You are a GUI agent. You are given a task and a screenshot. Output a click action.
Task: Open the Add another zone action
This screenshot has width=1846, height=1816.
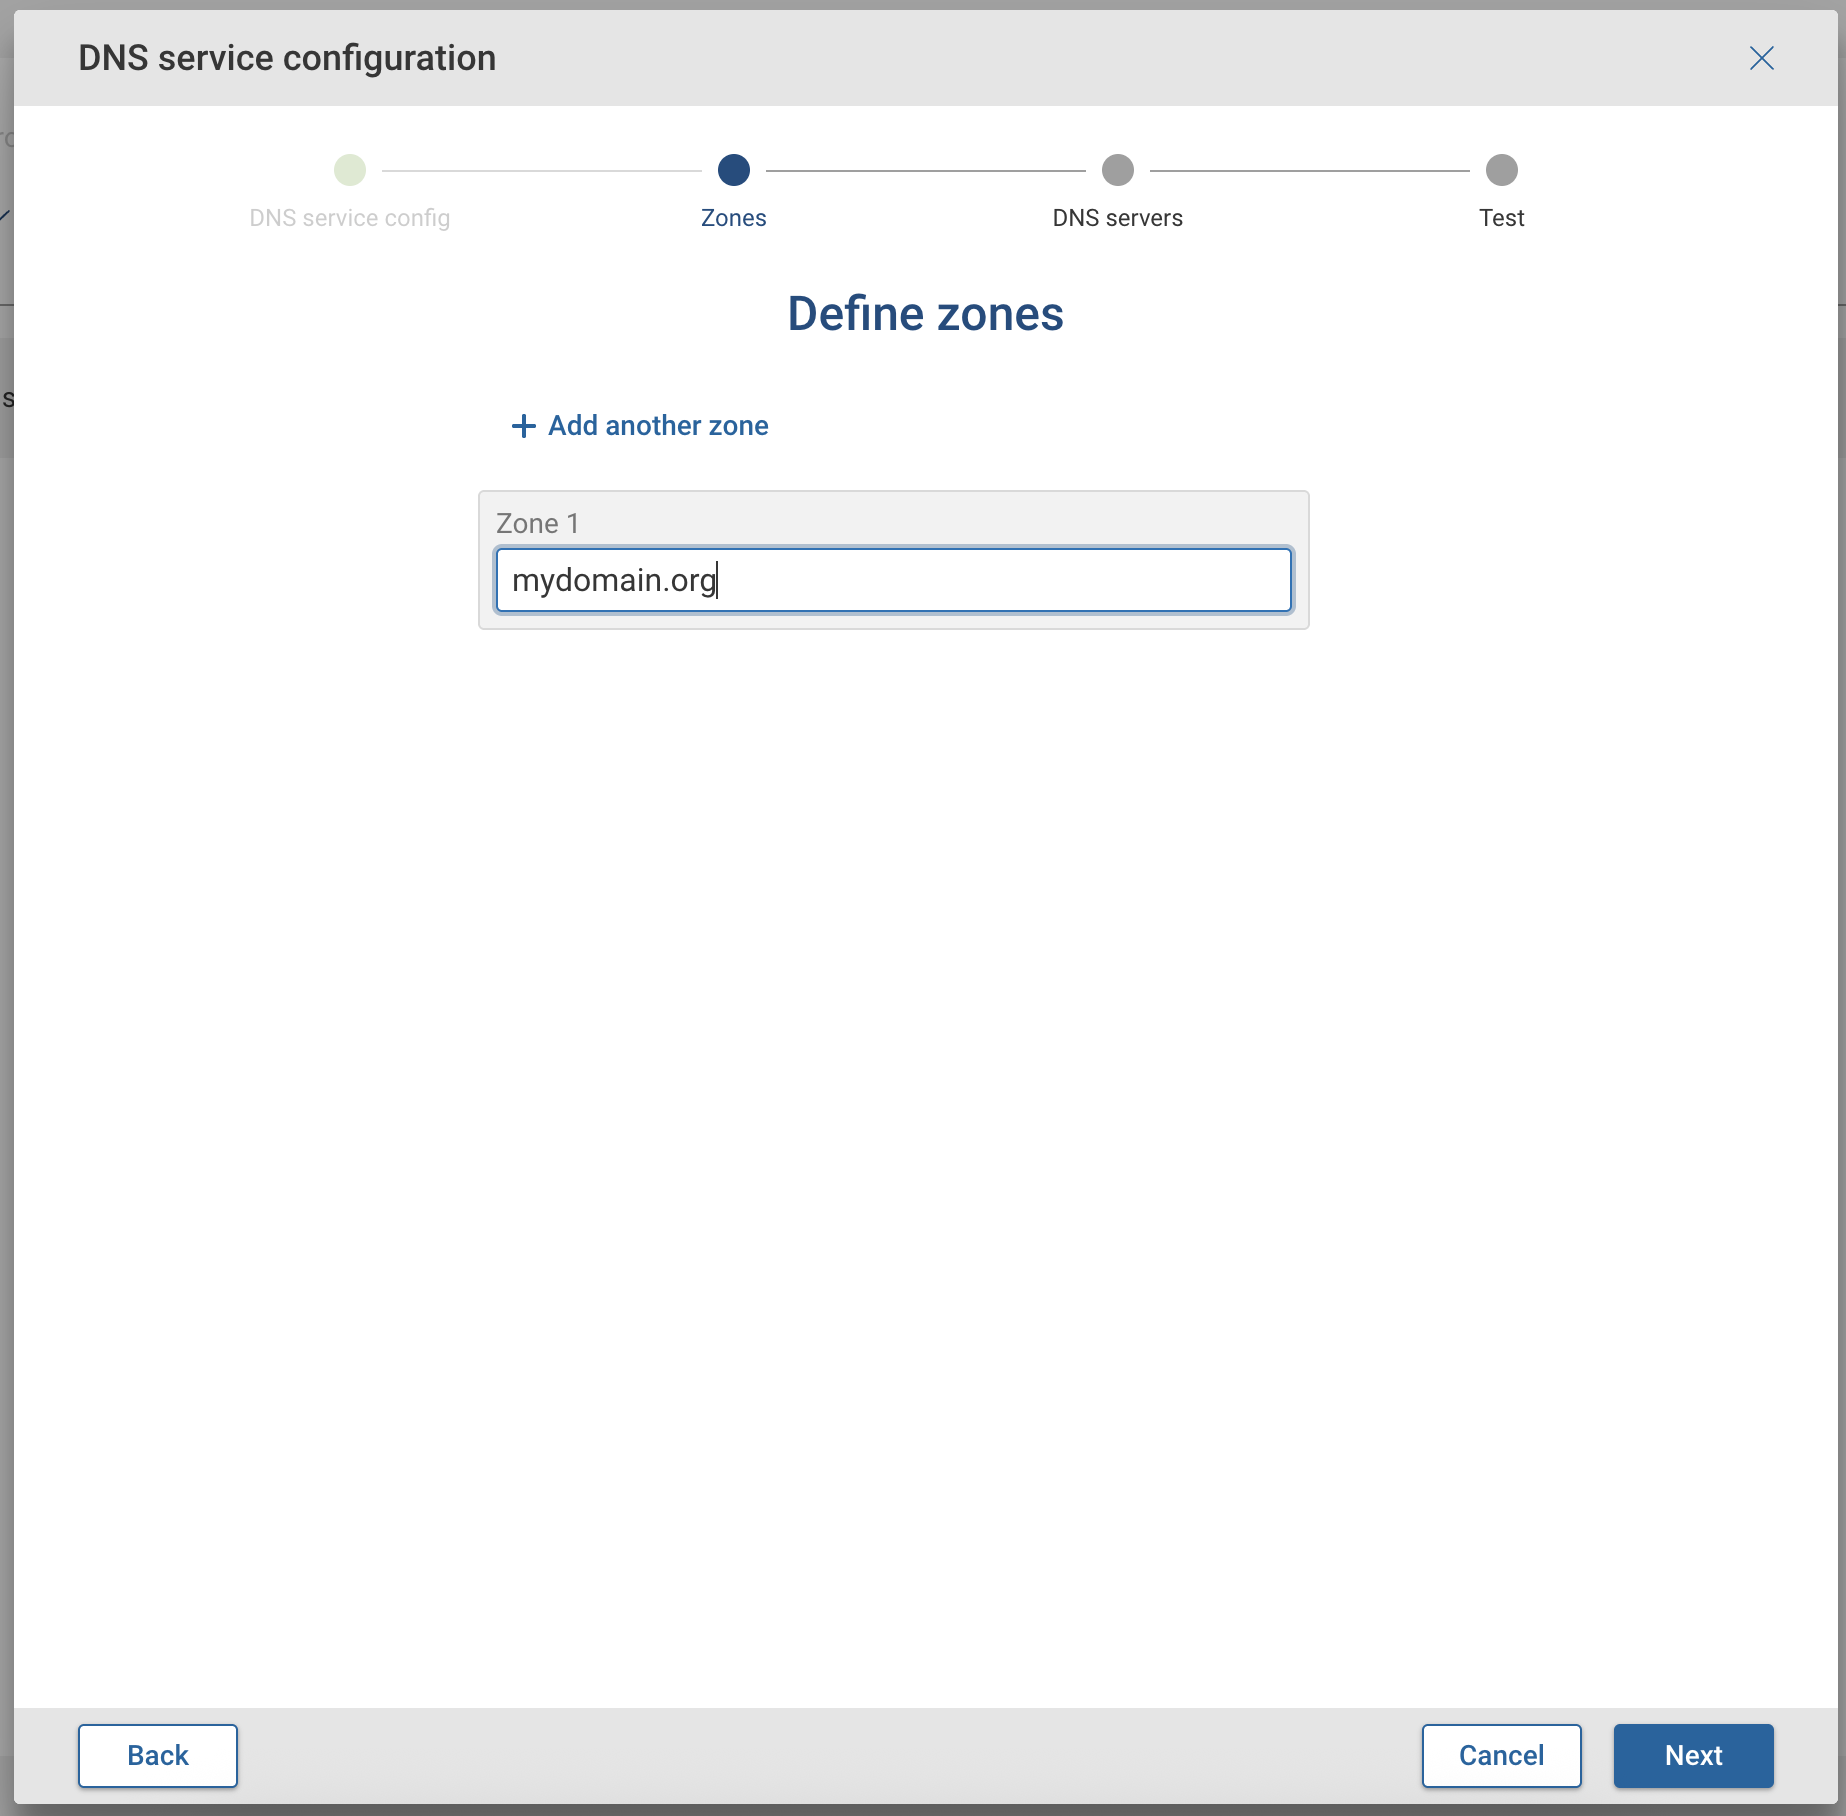pyautogui.click(x=657, y=425)
